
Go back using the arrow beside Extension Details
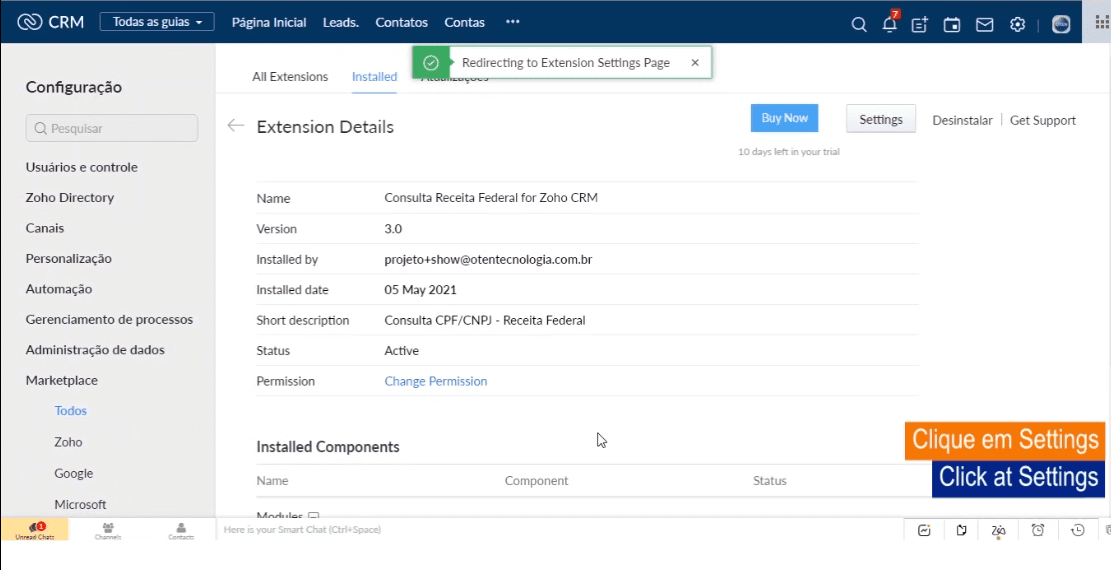coord(235,126)
